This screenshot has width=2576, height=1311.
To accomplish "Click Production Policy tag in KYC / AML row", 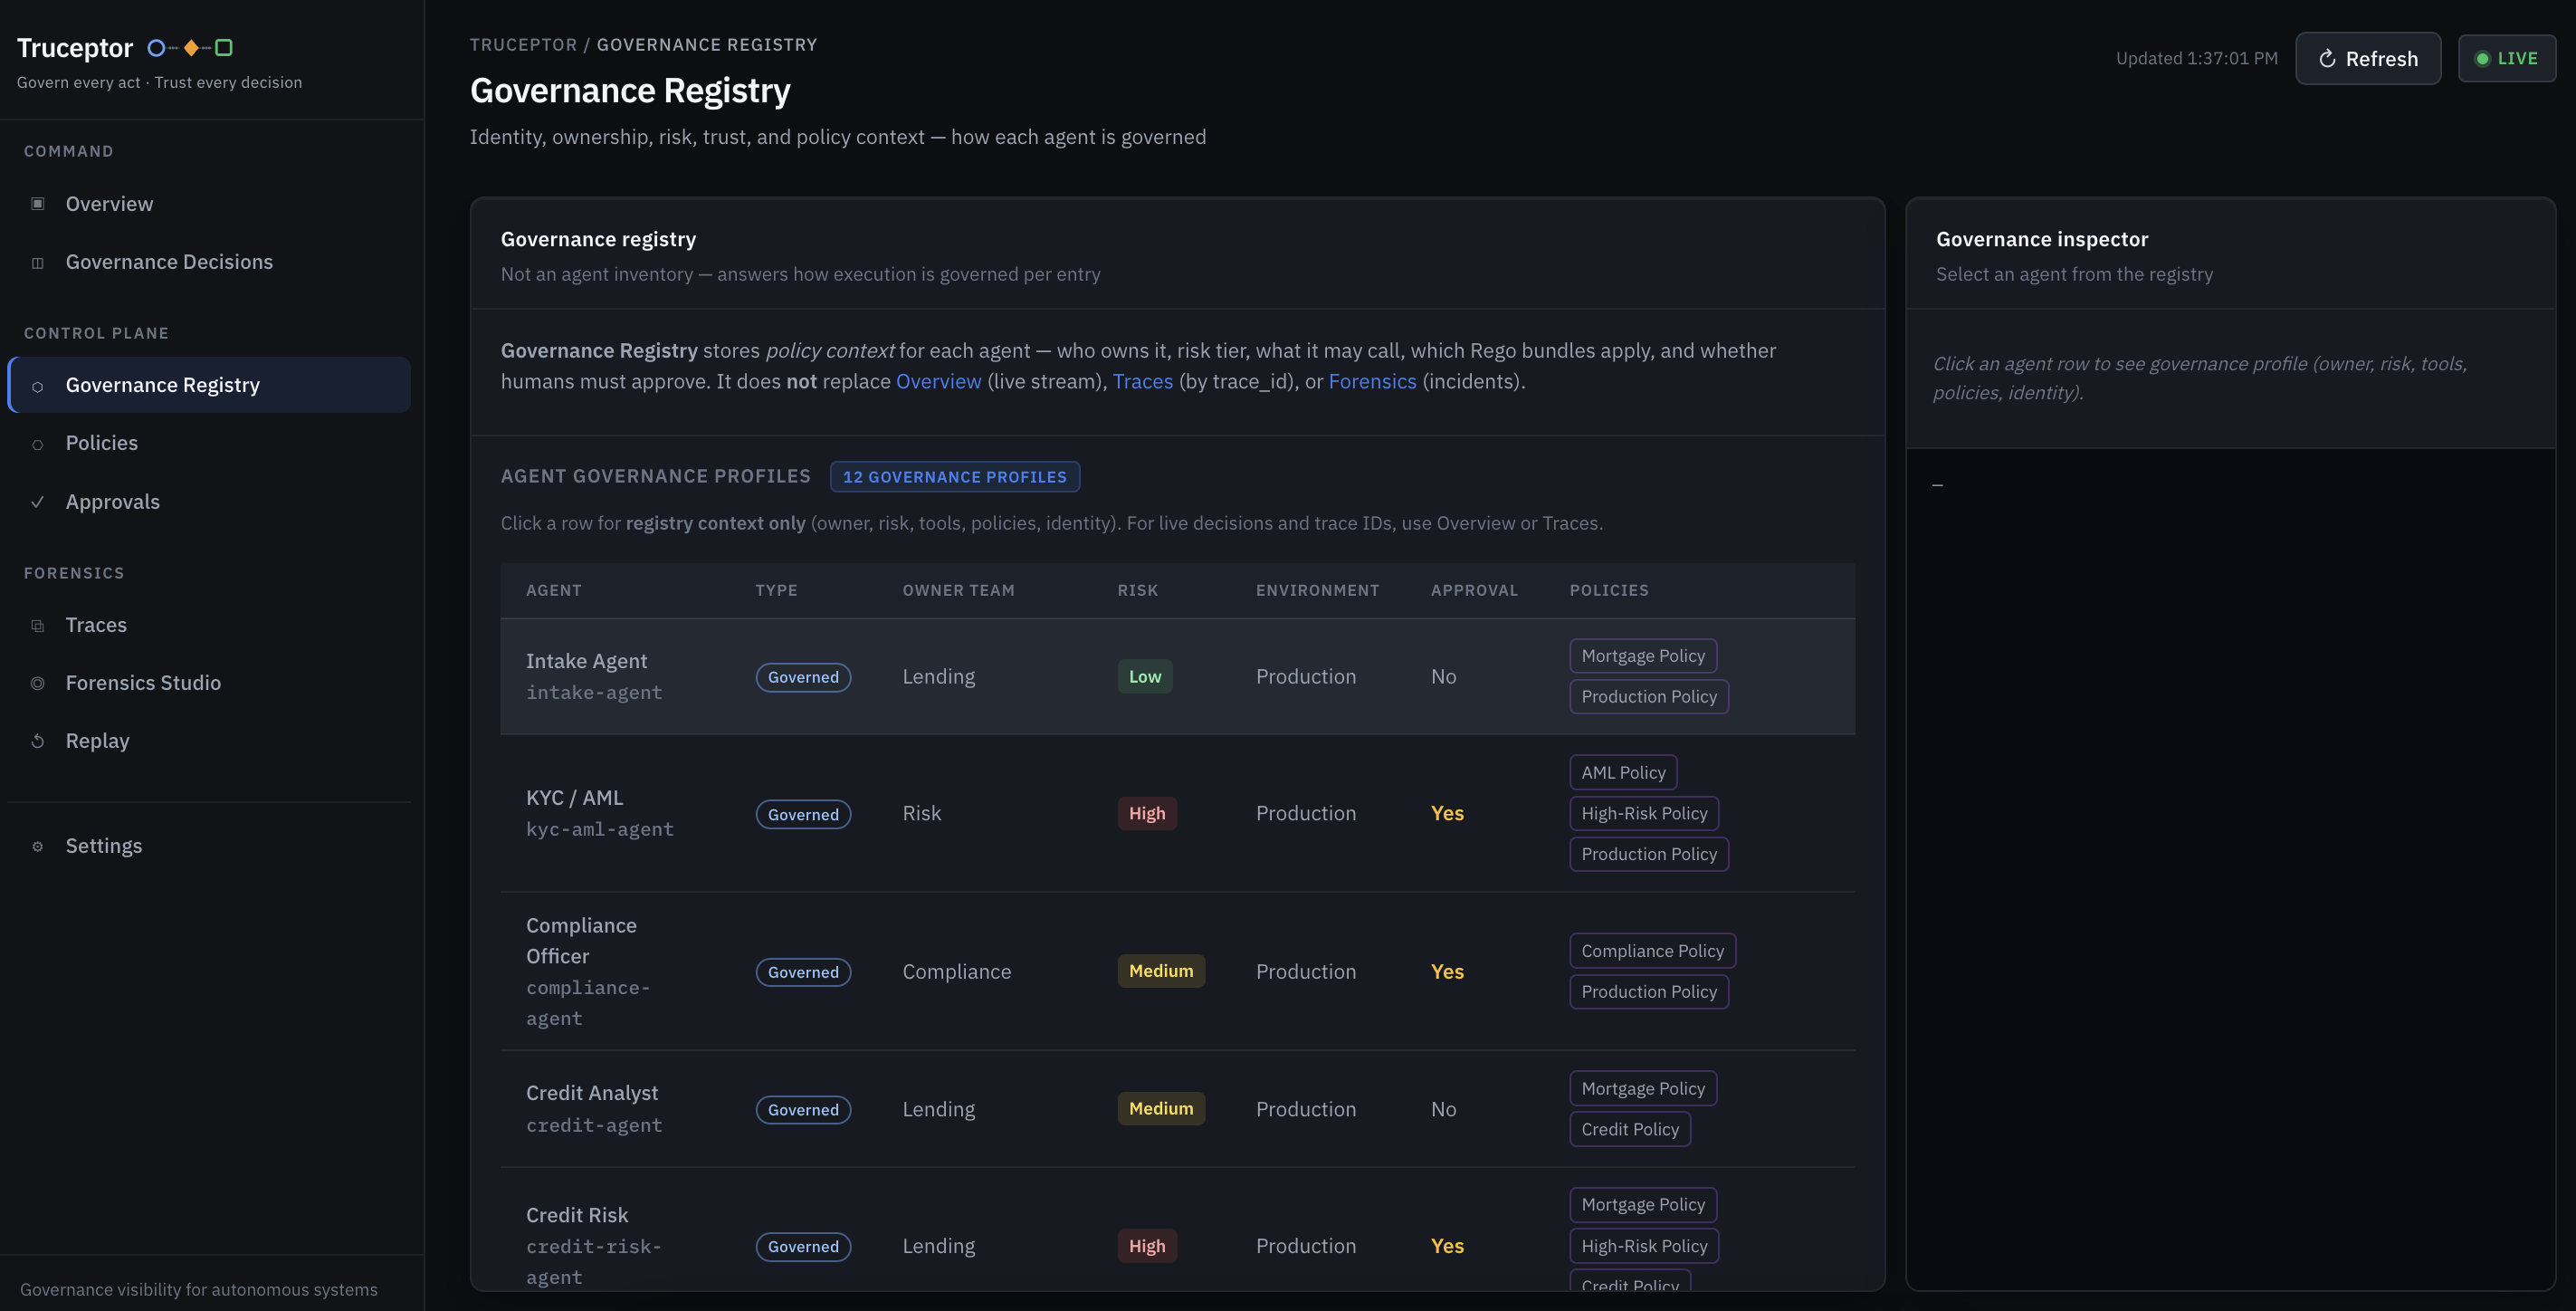I will [x=1649, y=854].
